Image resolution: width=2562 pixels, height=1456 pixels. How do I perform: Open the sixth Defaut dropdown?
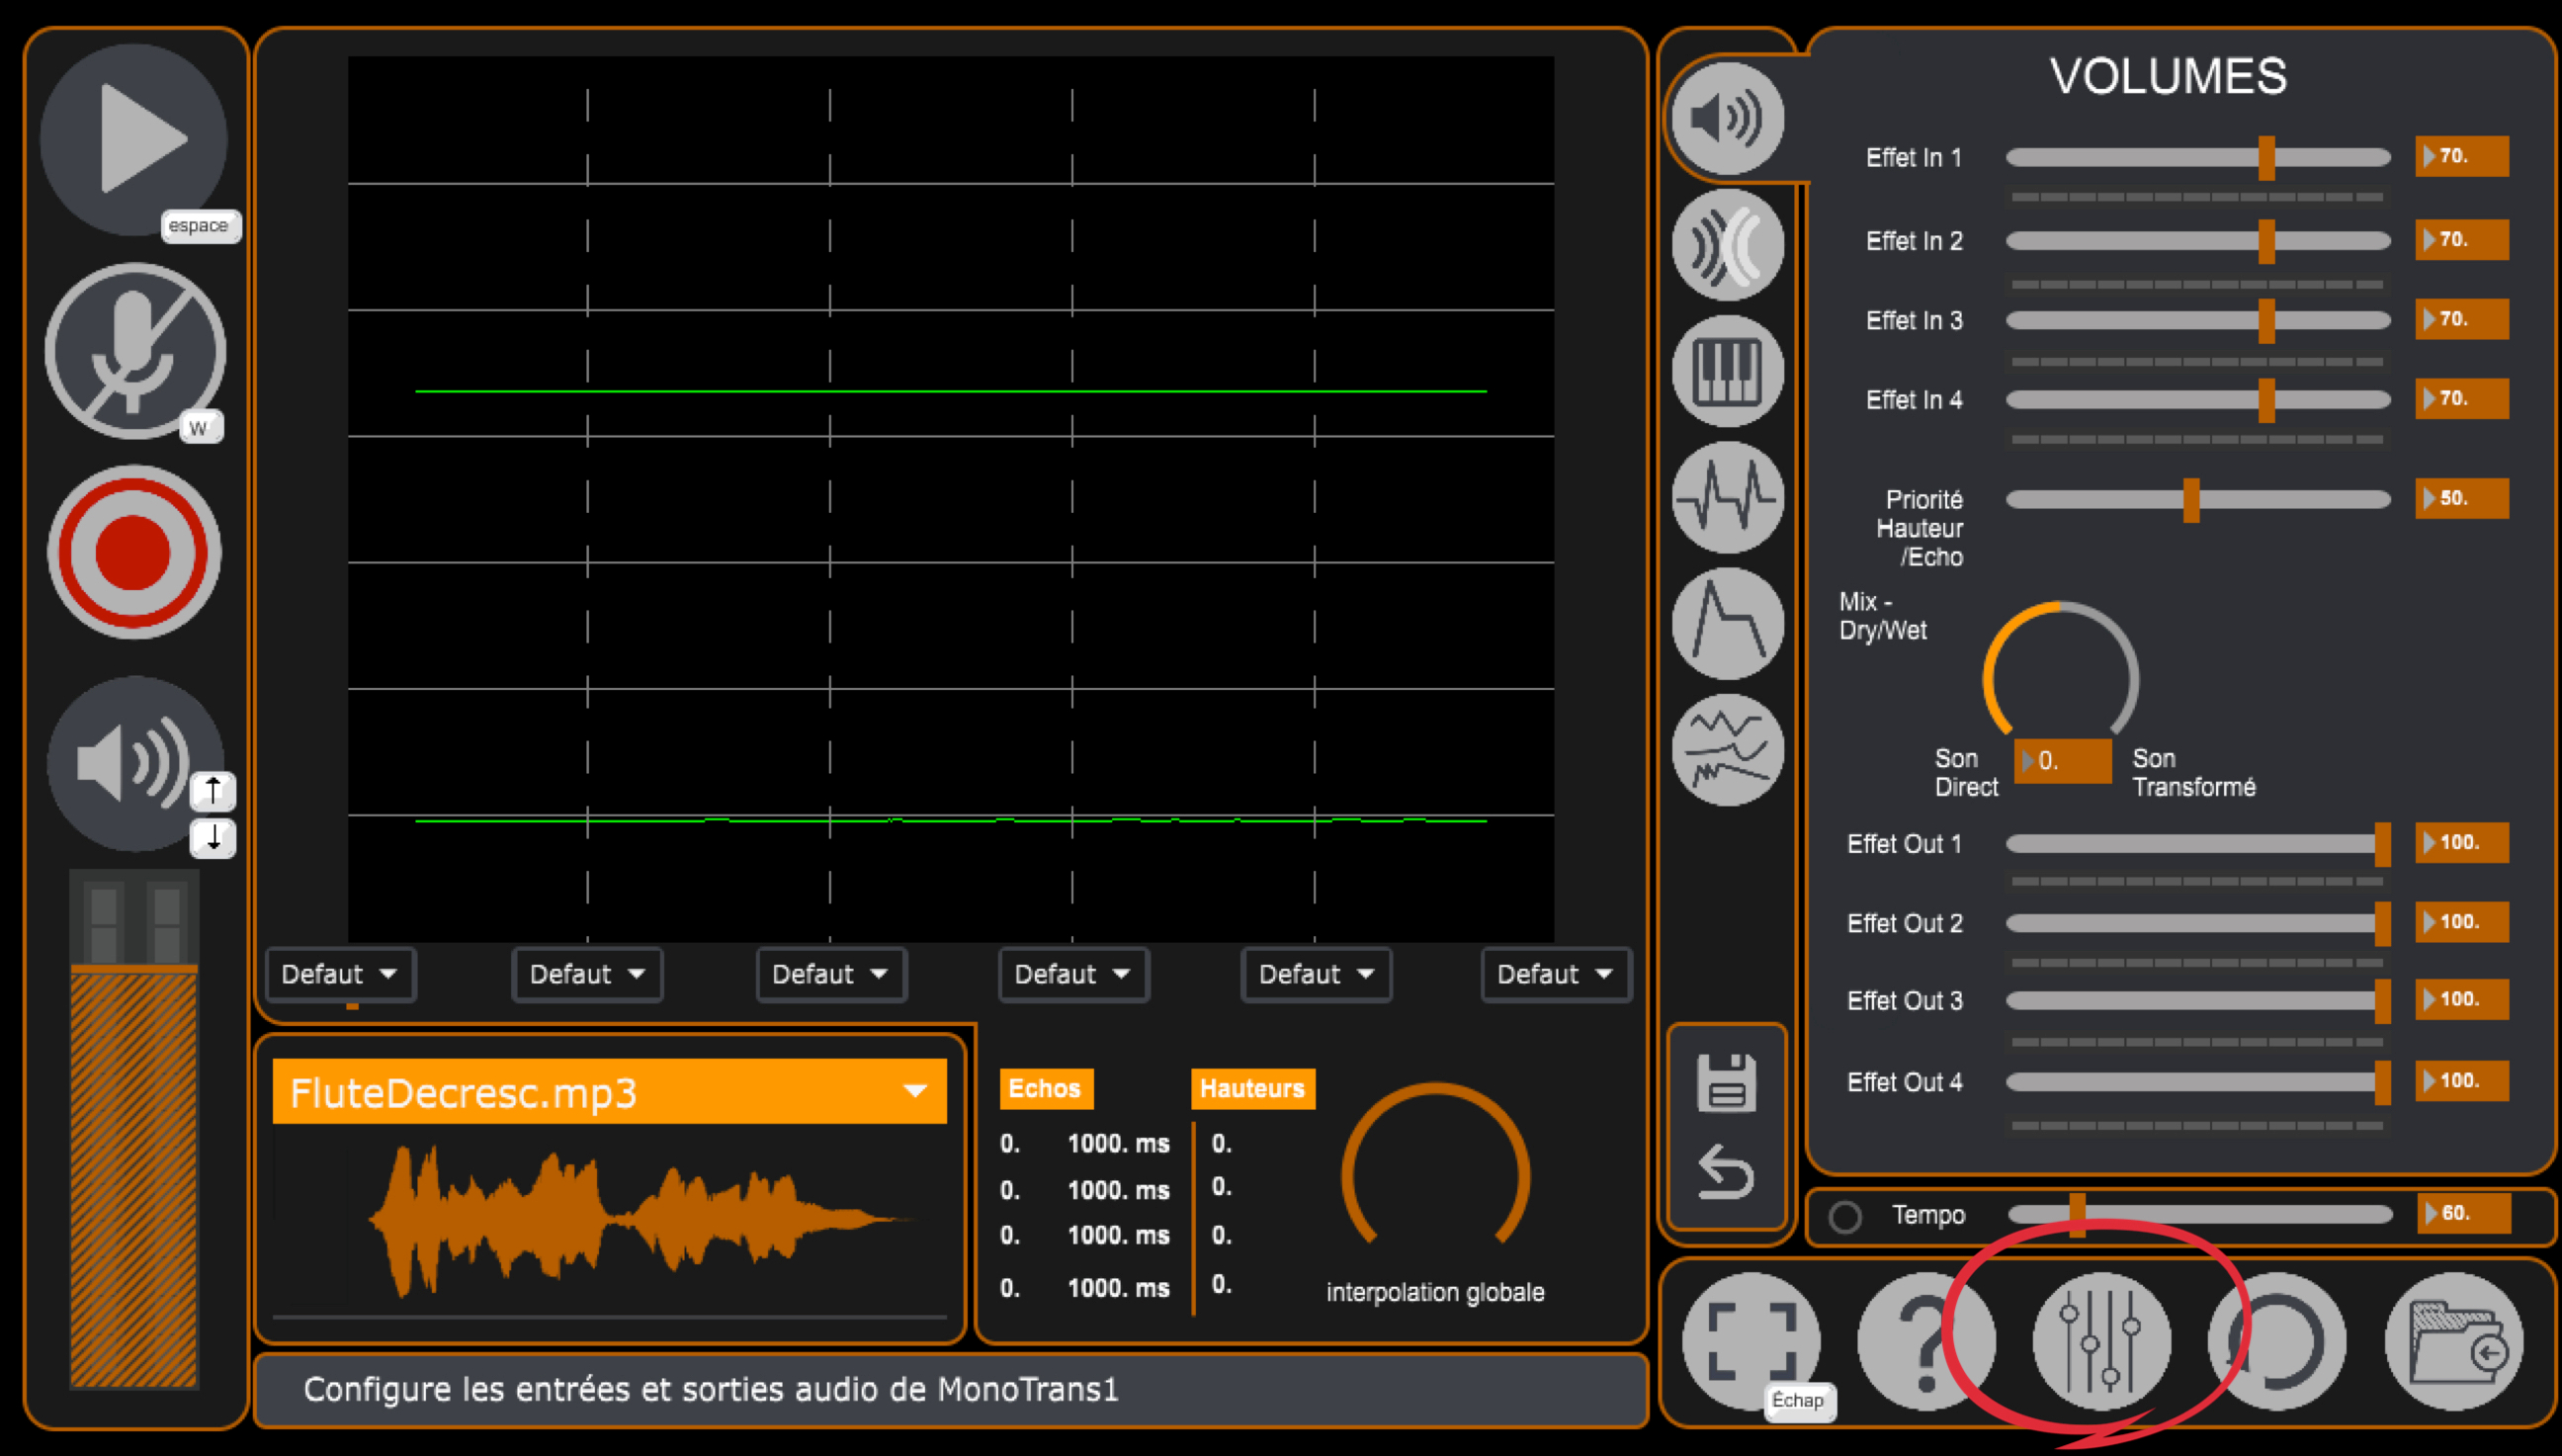tap(1556, 974)
